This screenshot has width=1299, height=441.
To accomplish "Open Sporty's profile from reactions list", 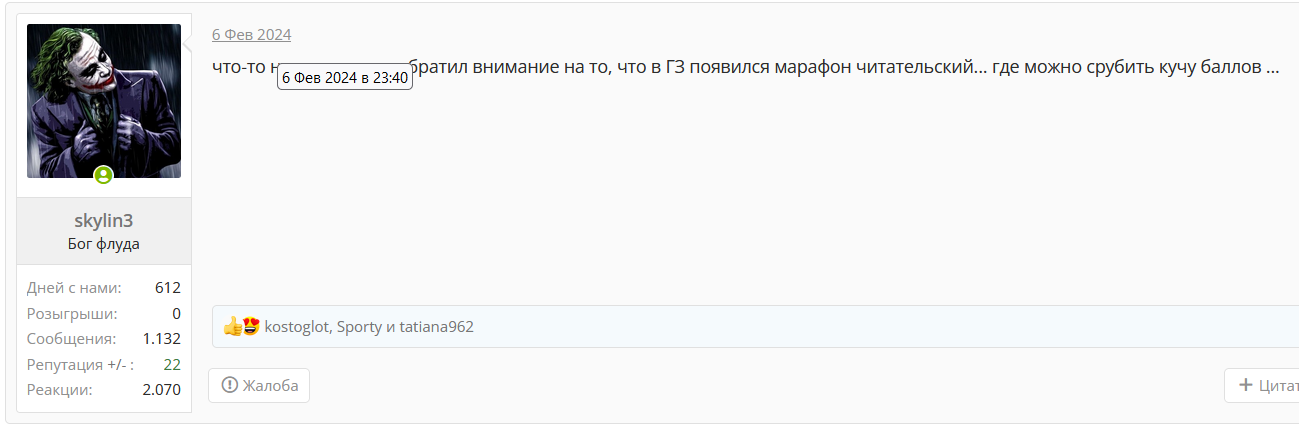I will [359, 327].
